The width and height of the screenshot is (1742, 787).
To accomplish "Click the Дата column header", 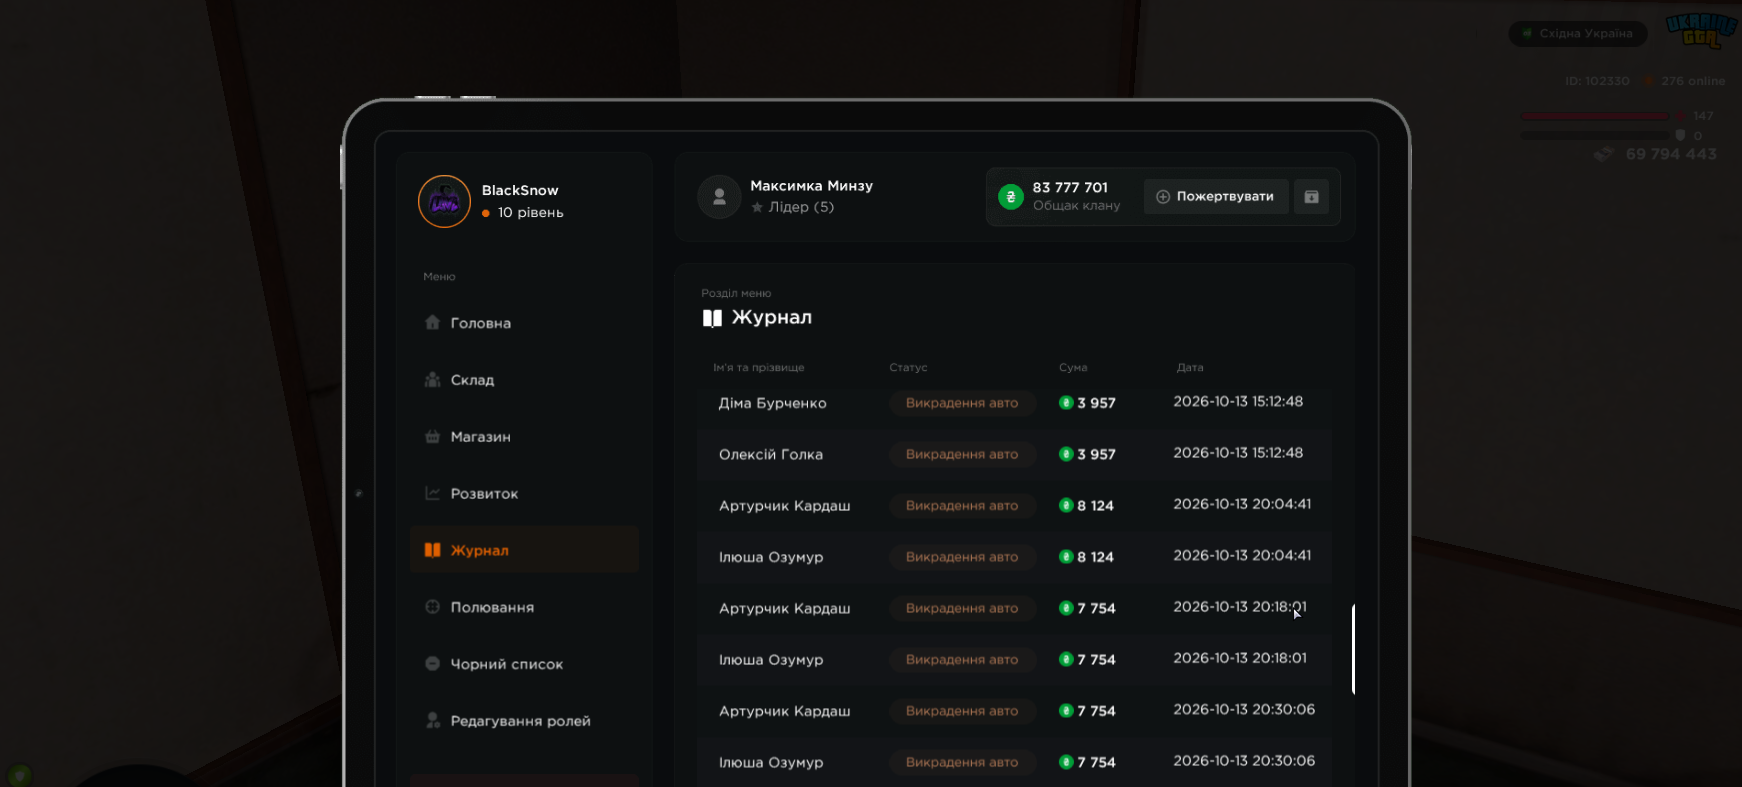I will tap(1190, 367).
